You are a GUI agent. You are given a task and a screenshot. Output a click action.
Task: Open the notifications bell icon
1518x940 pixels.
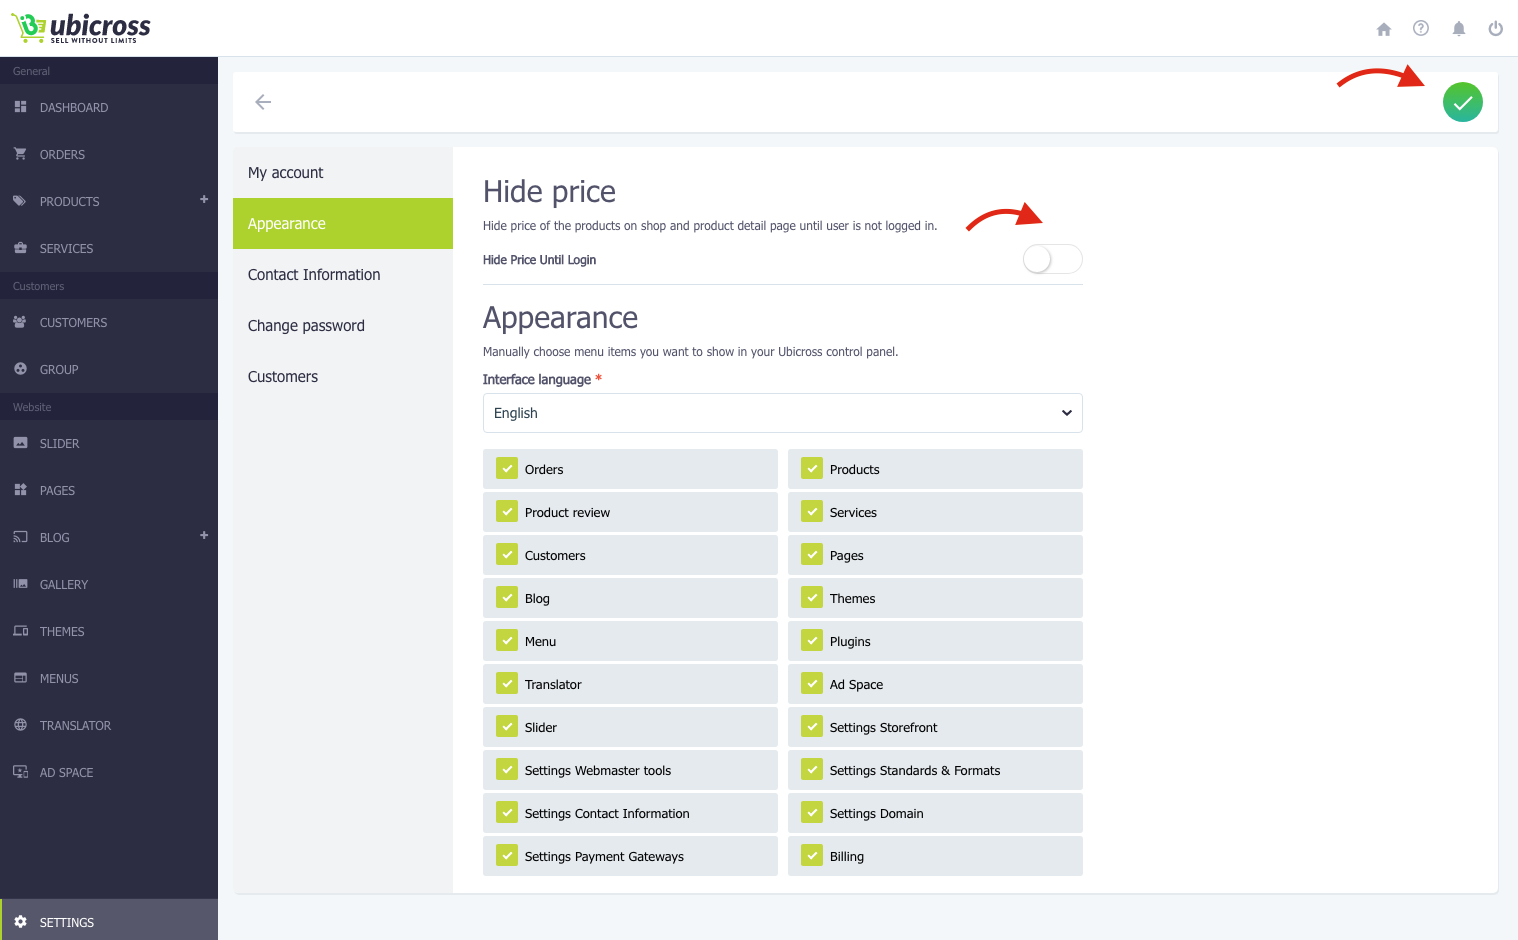[x=1459, y=29]
